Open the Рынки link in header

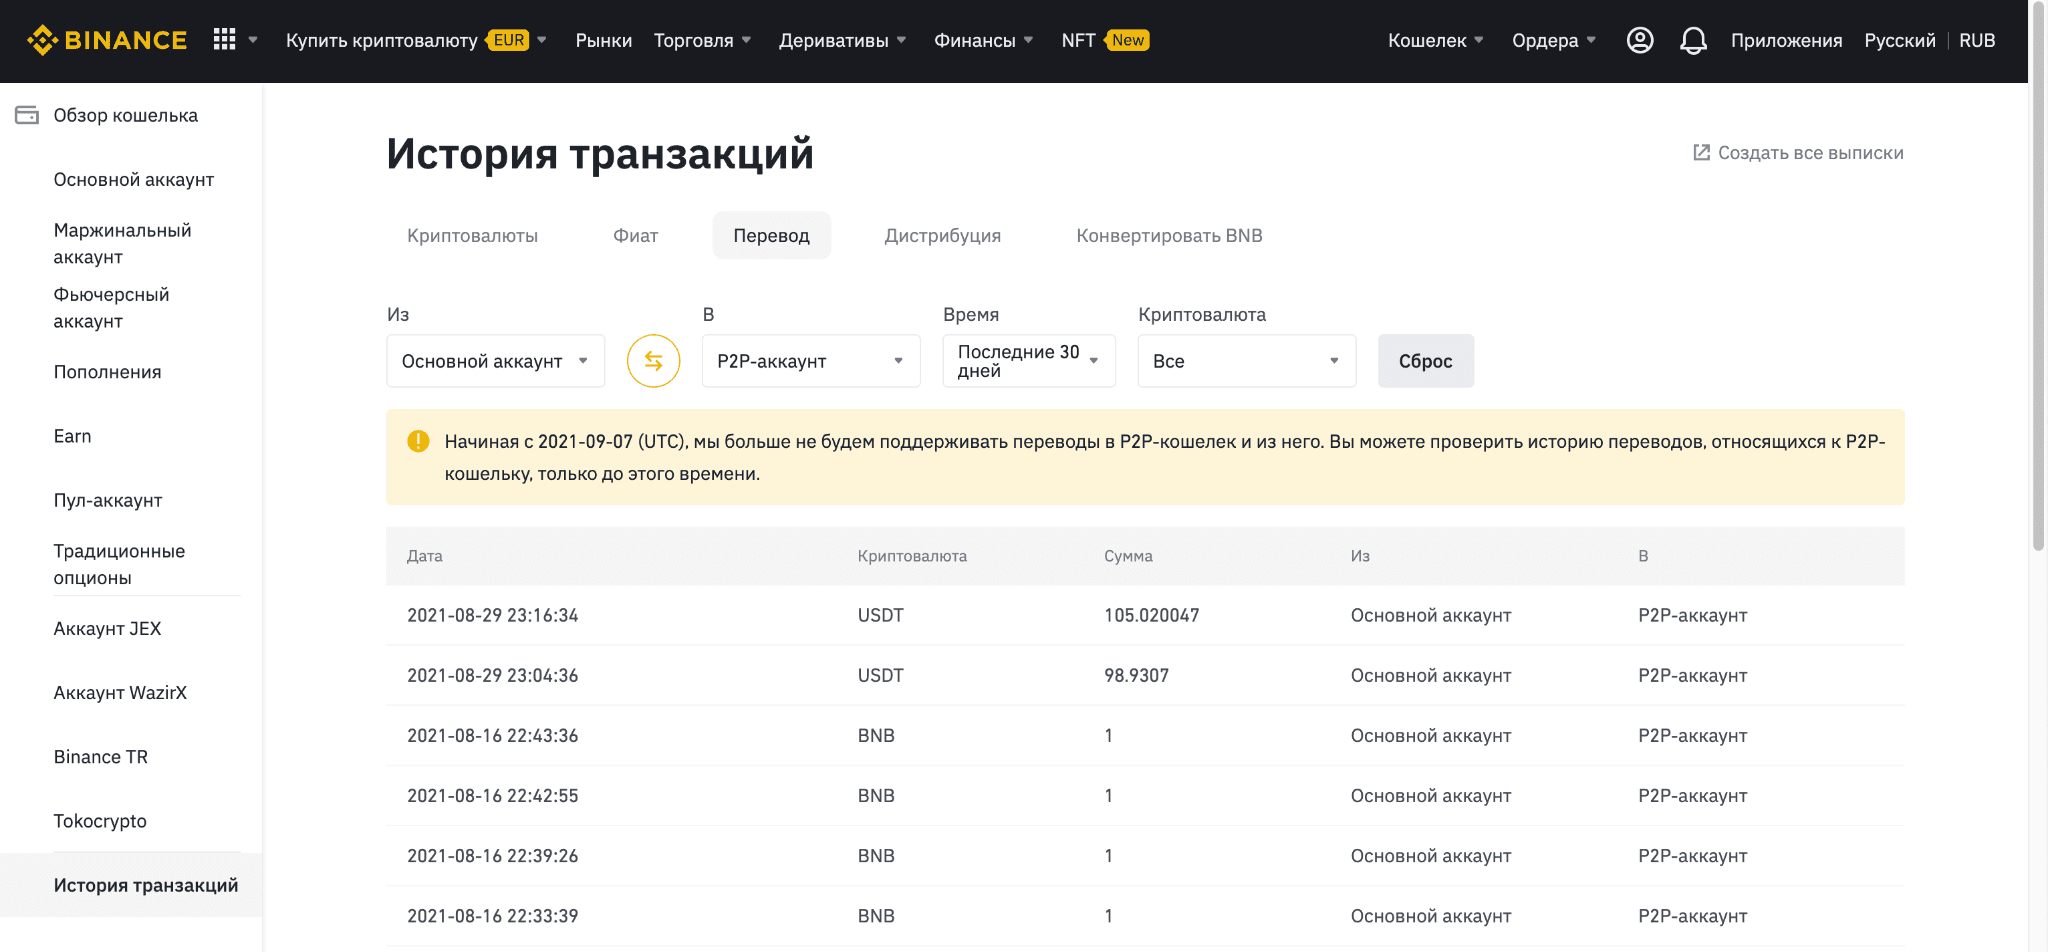[603, 40]
